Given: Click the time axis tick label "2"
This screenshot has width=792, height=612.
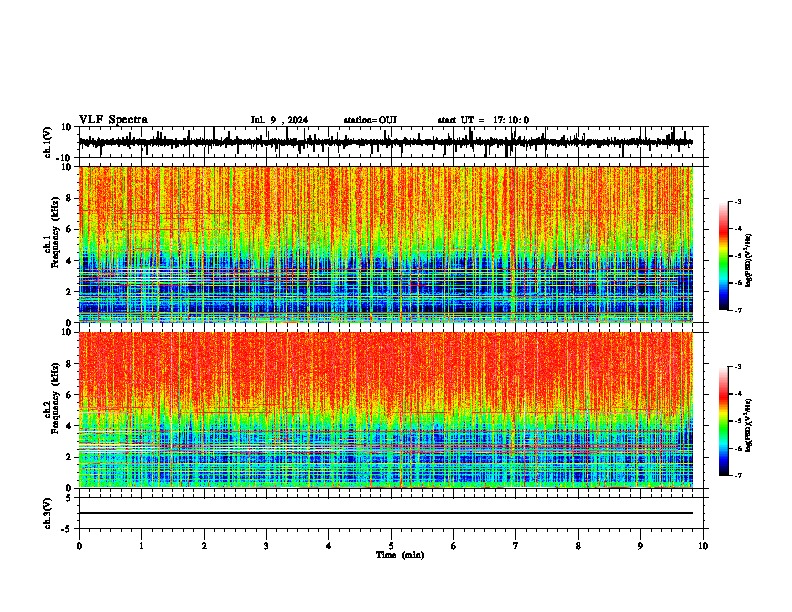Looking at the screenshot, I should pyautogui.click(x=204, y=546).
